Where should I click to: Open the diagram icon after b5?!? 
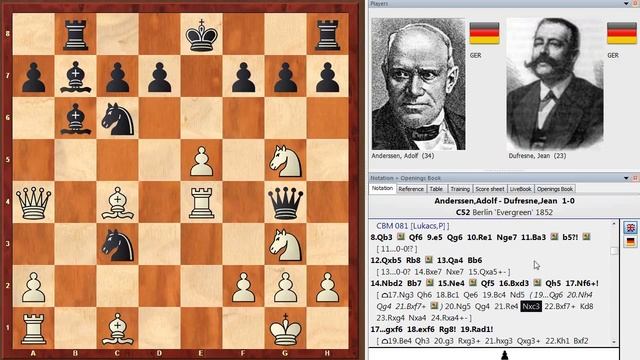point(586,237)
